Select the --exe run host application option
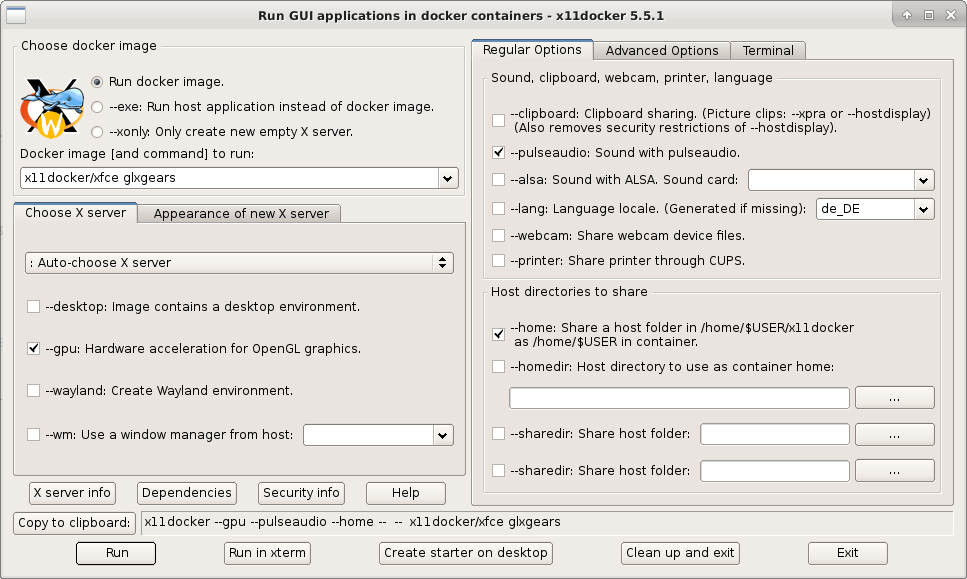Screen dimensions: 967x579 pos(97,107)
